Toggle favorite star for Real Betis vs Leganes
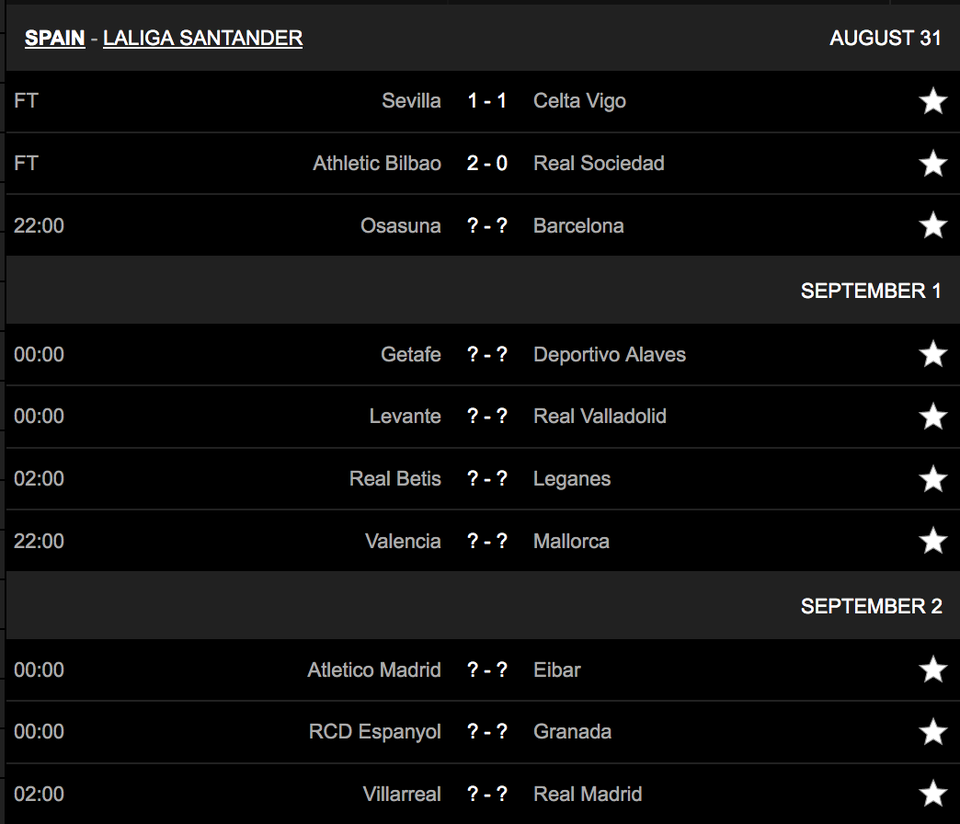Image resolution: width=960 pixels, height=824 pixels. coord(933,479)
